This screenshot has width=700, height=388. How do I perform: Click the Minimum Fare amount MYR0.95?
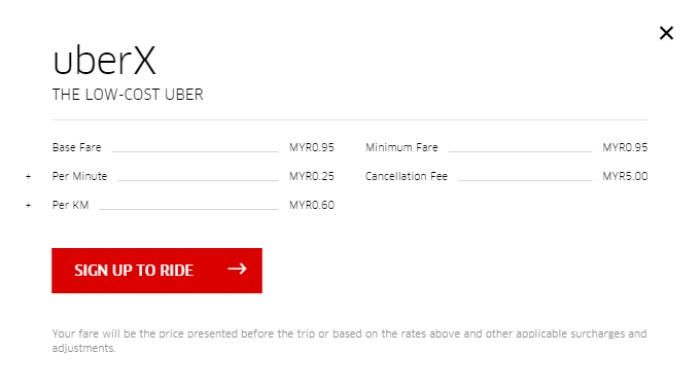[625, 147]
